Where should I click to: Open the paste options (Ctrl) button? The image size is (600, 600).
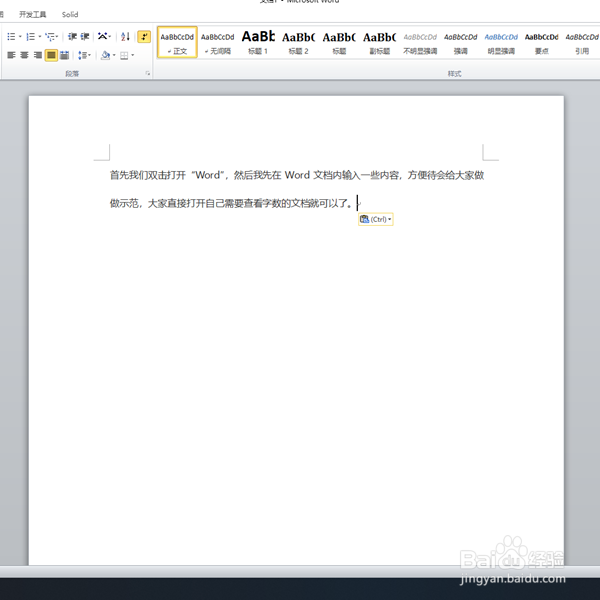click(x=376, y=219)
